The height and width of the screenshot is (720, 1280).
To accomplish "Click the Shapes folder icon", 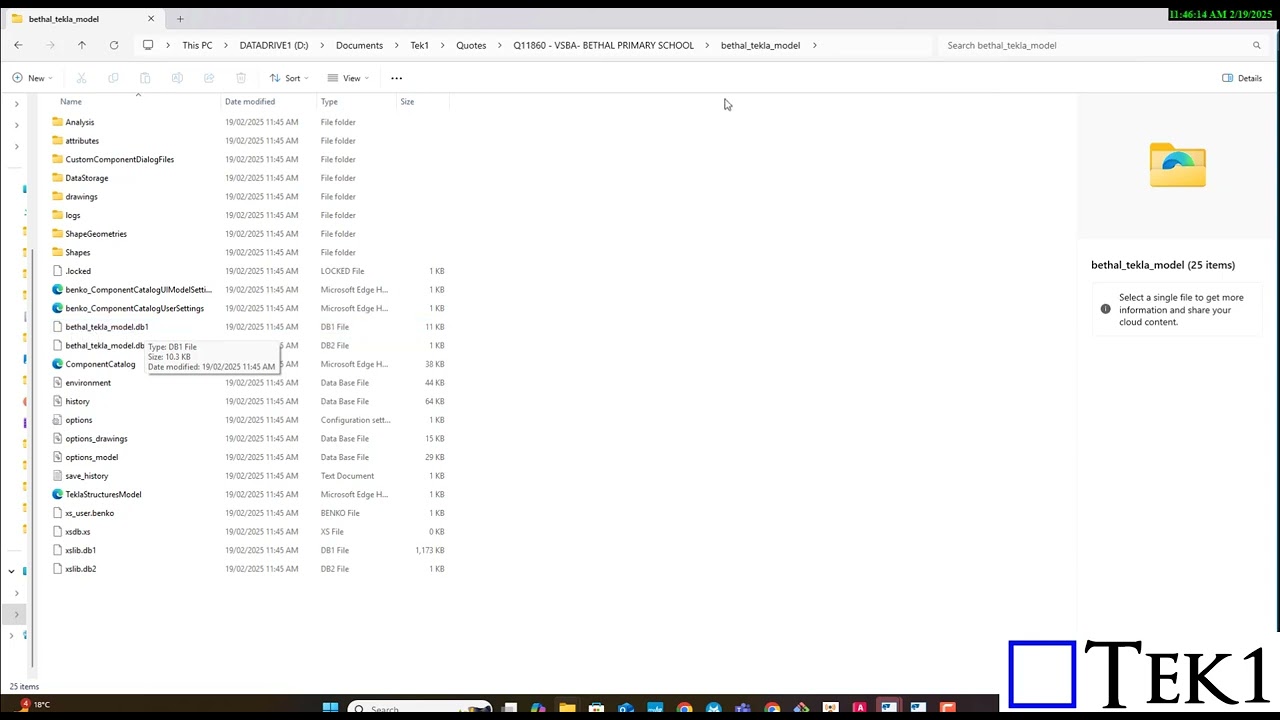I will click(x=57, y=252).
